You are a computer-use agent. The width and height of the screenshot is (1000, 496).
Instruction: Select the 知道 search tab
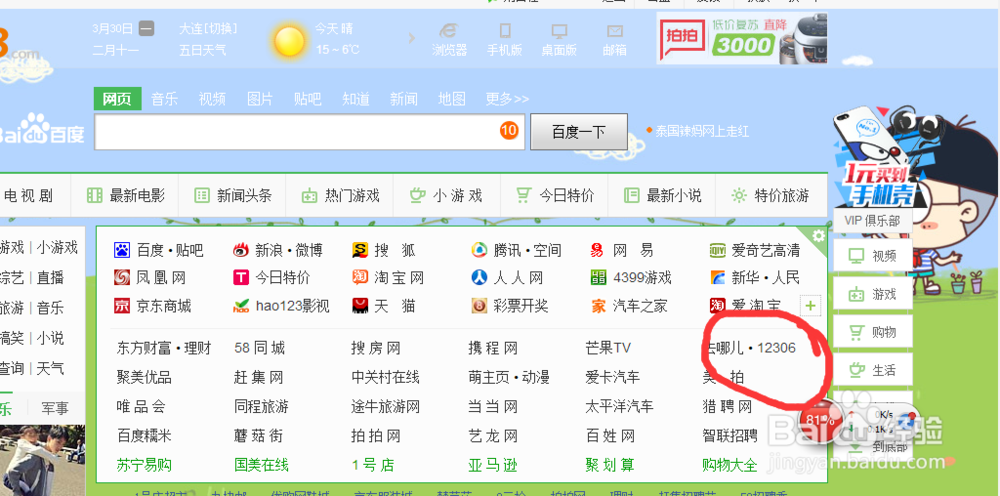point(356,99)
